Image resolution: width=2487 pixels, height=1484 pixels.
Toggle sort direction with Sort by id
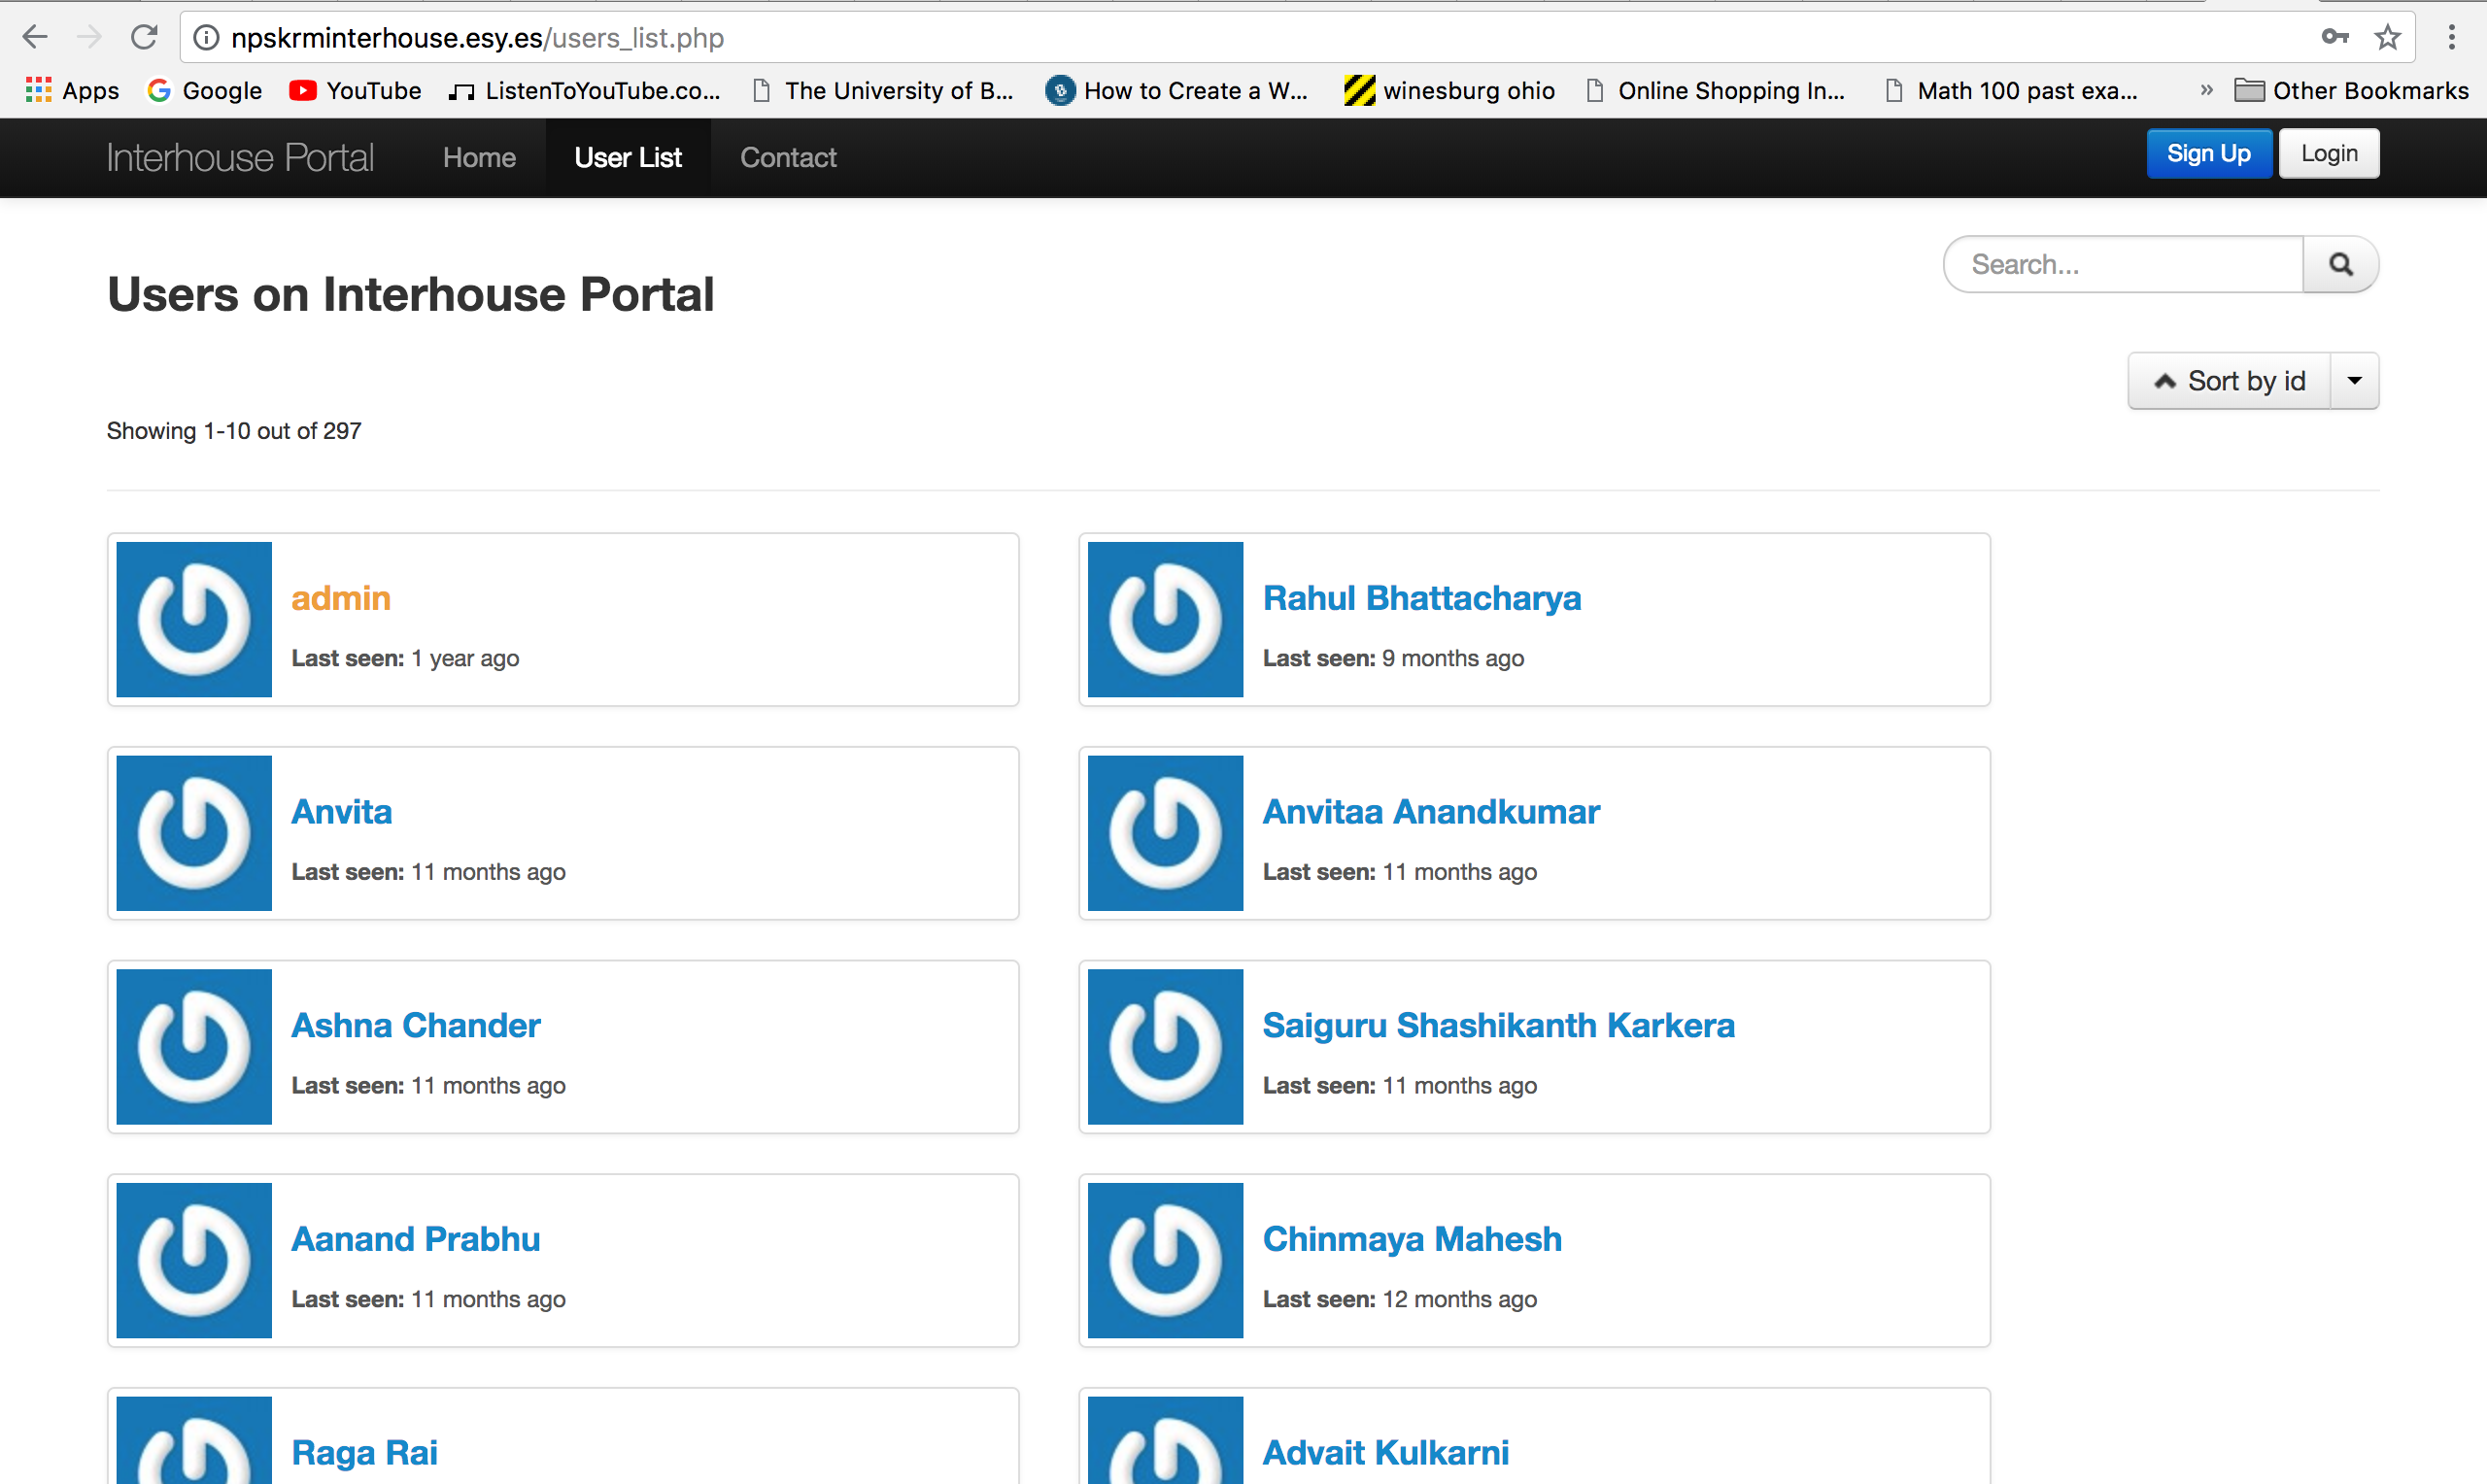coord(2229,381)
